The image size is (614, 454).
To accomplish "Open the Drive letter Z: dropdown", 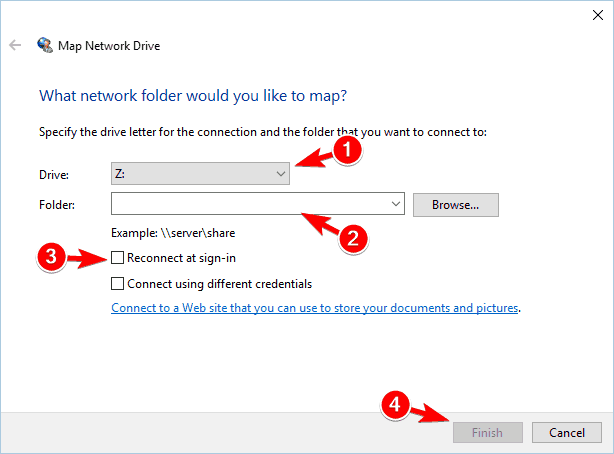I will (x=200, y=174).
